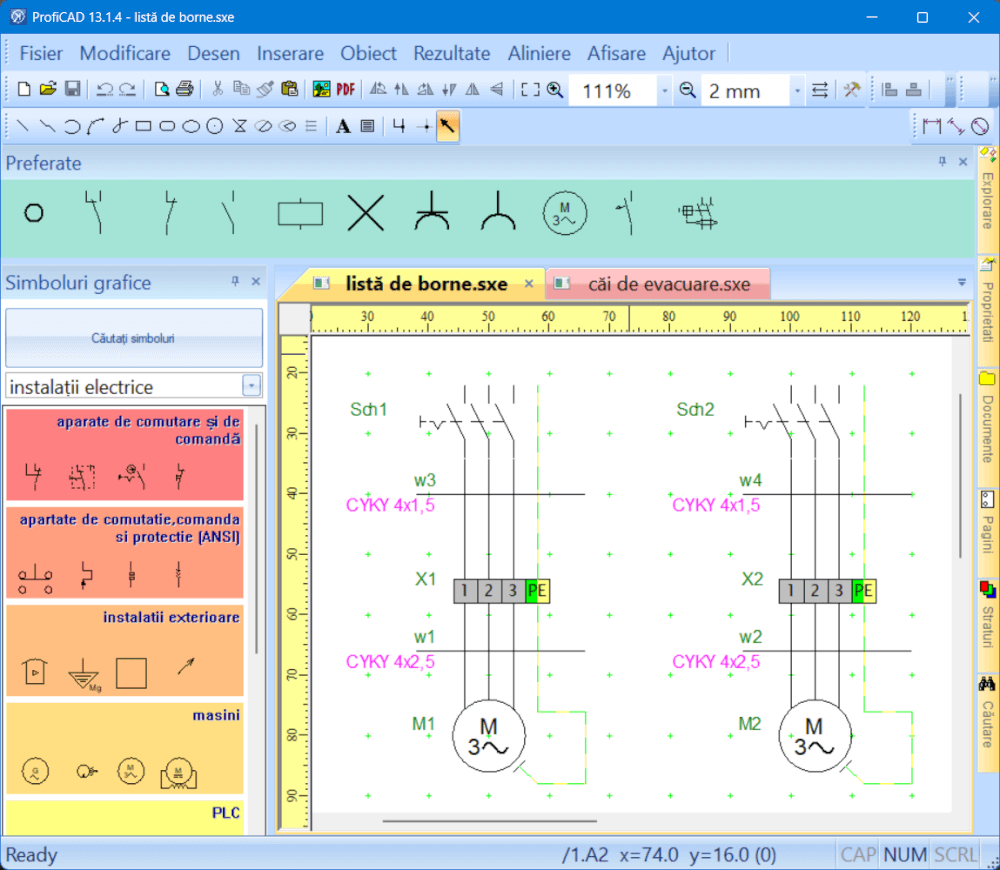Open the Afisare menu

[x=617, y=54]
